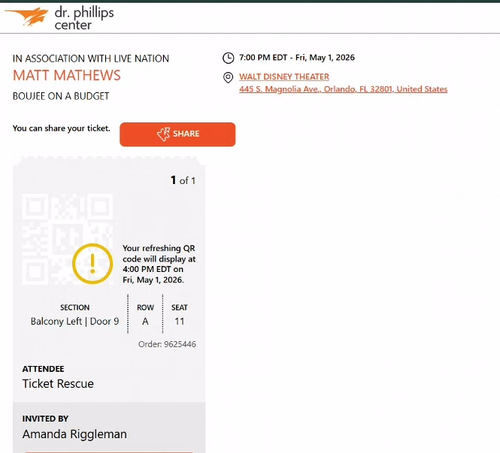The image size is (500, 453).
Task: Click the attendee name 'Ticket Rescue'
Action: [x=58, y=384]
